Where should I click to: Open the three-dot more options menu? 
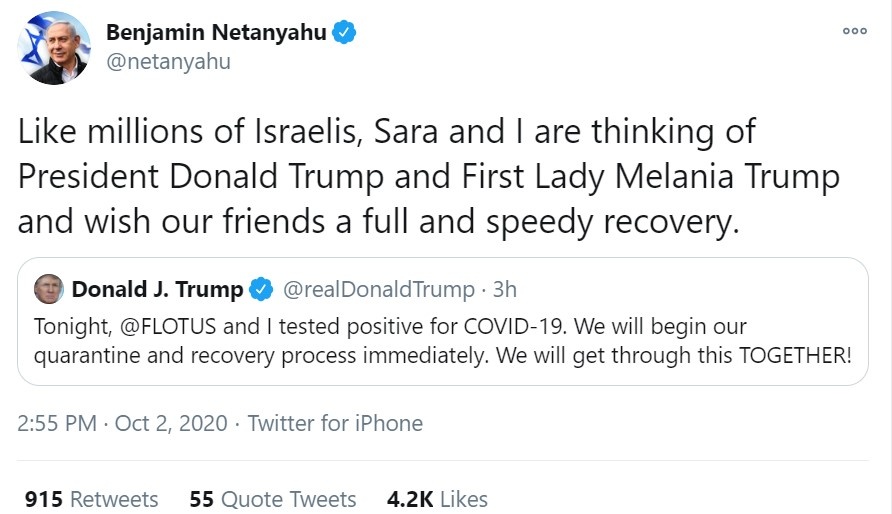pos(854,31)
